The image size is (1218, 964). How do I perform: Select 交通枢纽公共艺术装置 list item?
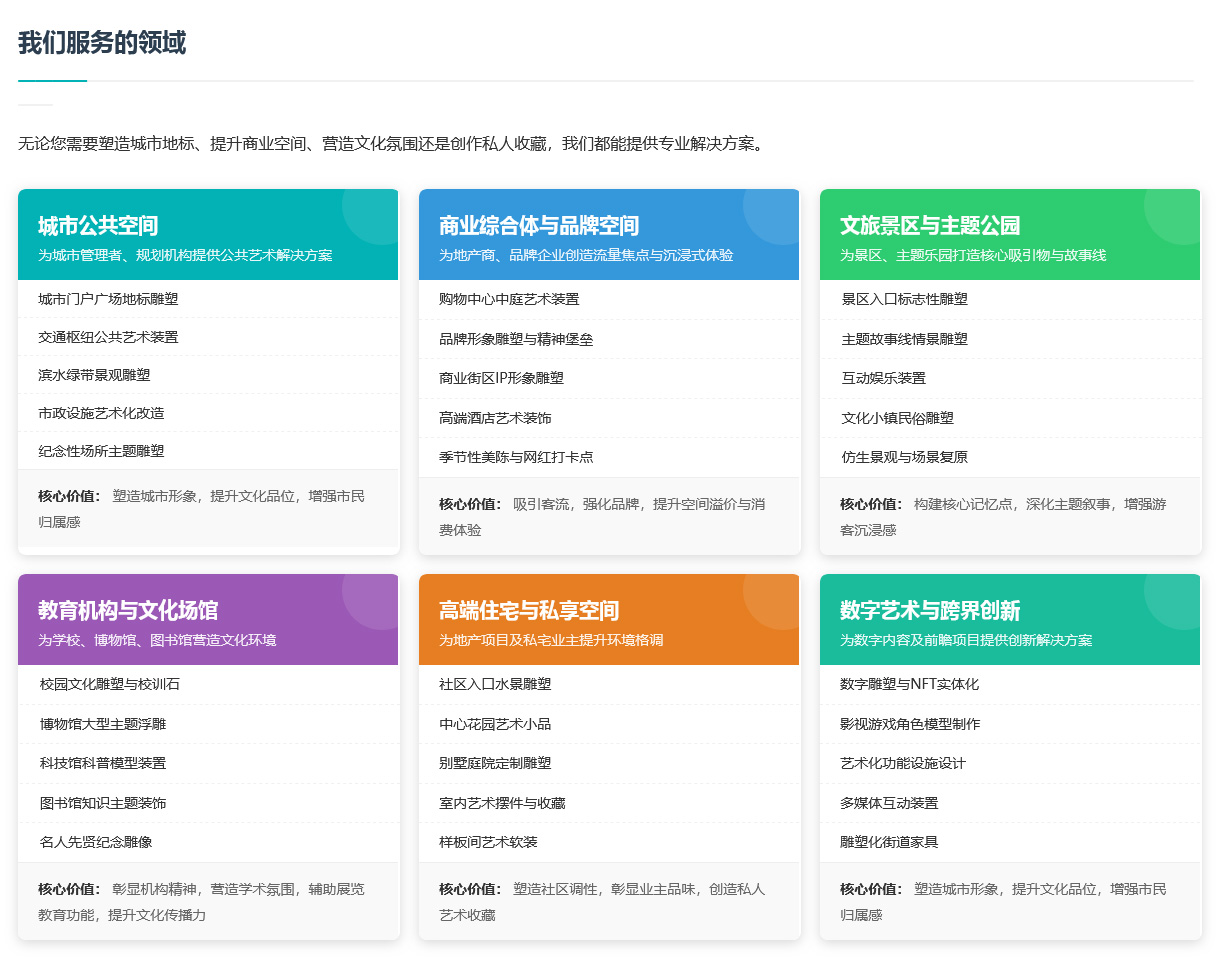pyautogui.click(x=108, y=337)
